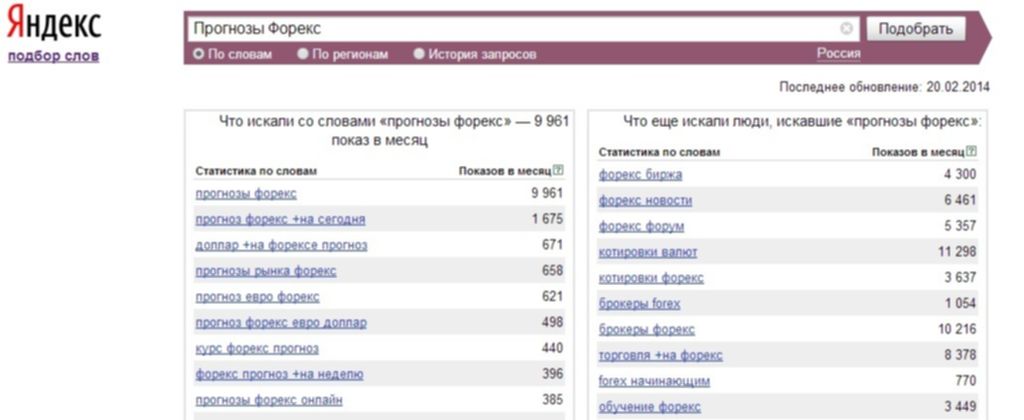The image size is (1024, 420).
Task: Open 'котировки валют' link
Action: click(x=648, y=252)
